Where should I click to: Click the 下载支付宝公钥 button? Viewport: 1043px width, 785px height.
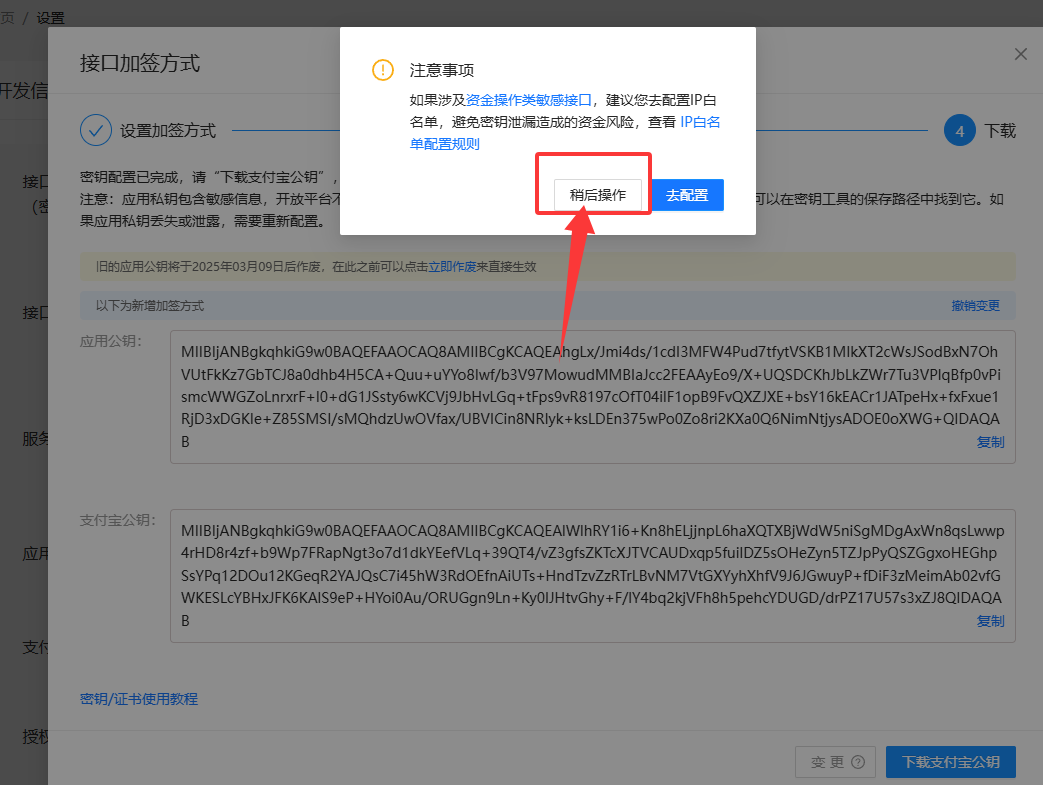[x=950, y=761]
